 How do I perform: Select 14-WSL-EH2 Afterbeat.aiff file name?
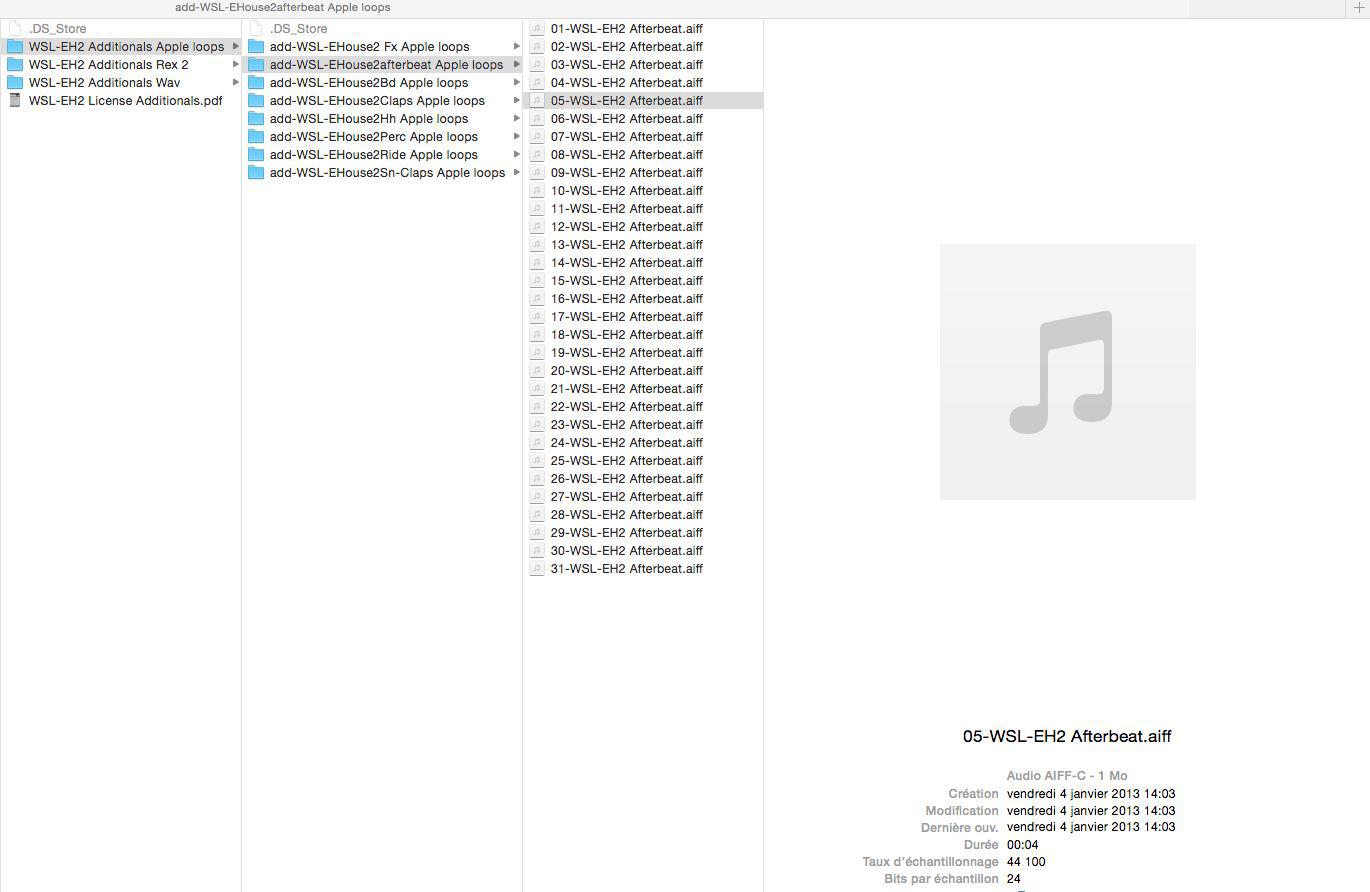click(627, 263)
